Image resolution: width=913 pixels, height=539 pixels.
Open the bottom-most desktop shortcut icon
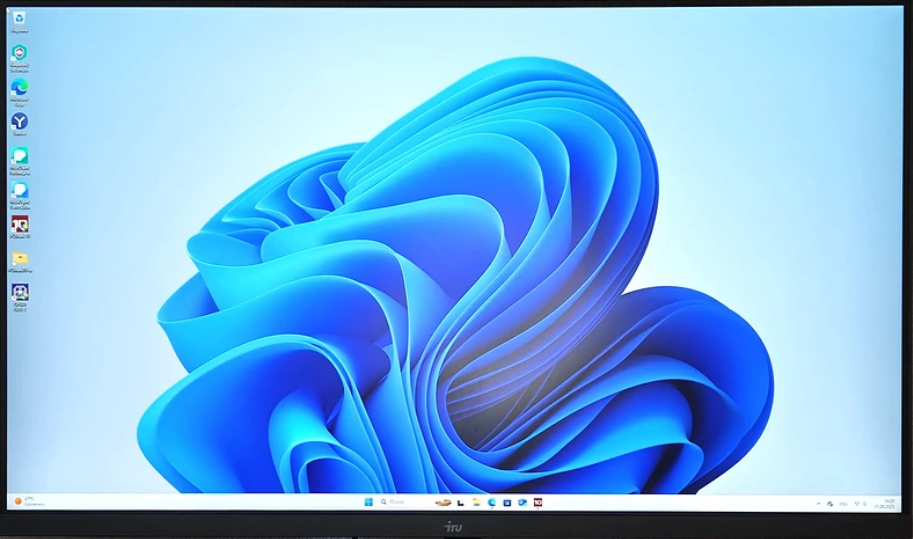[19, 293]
